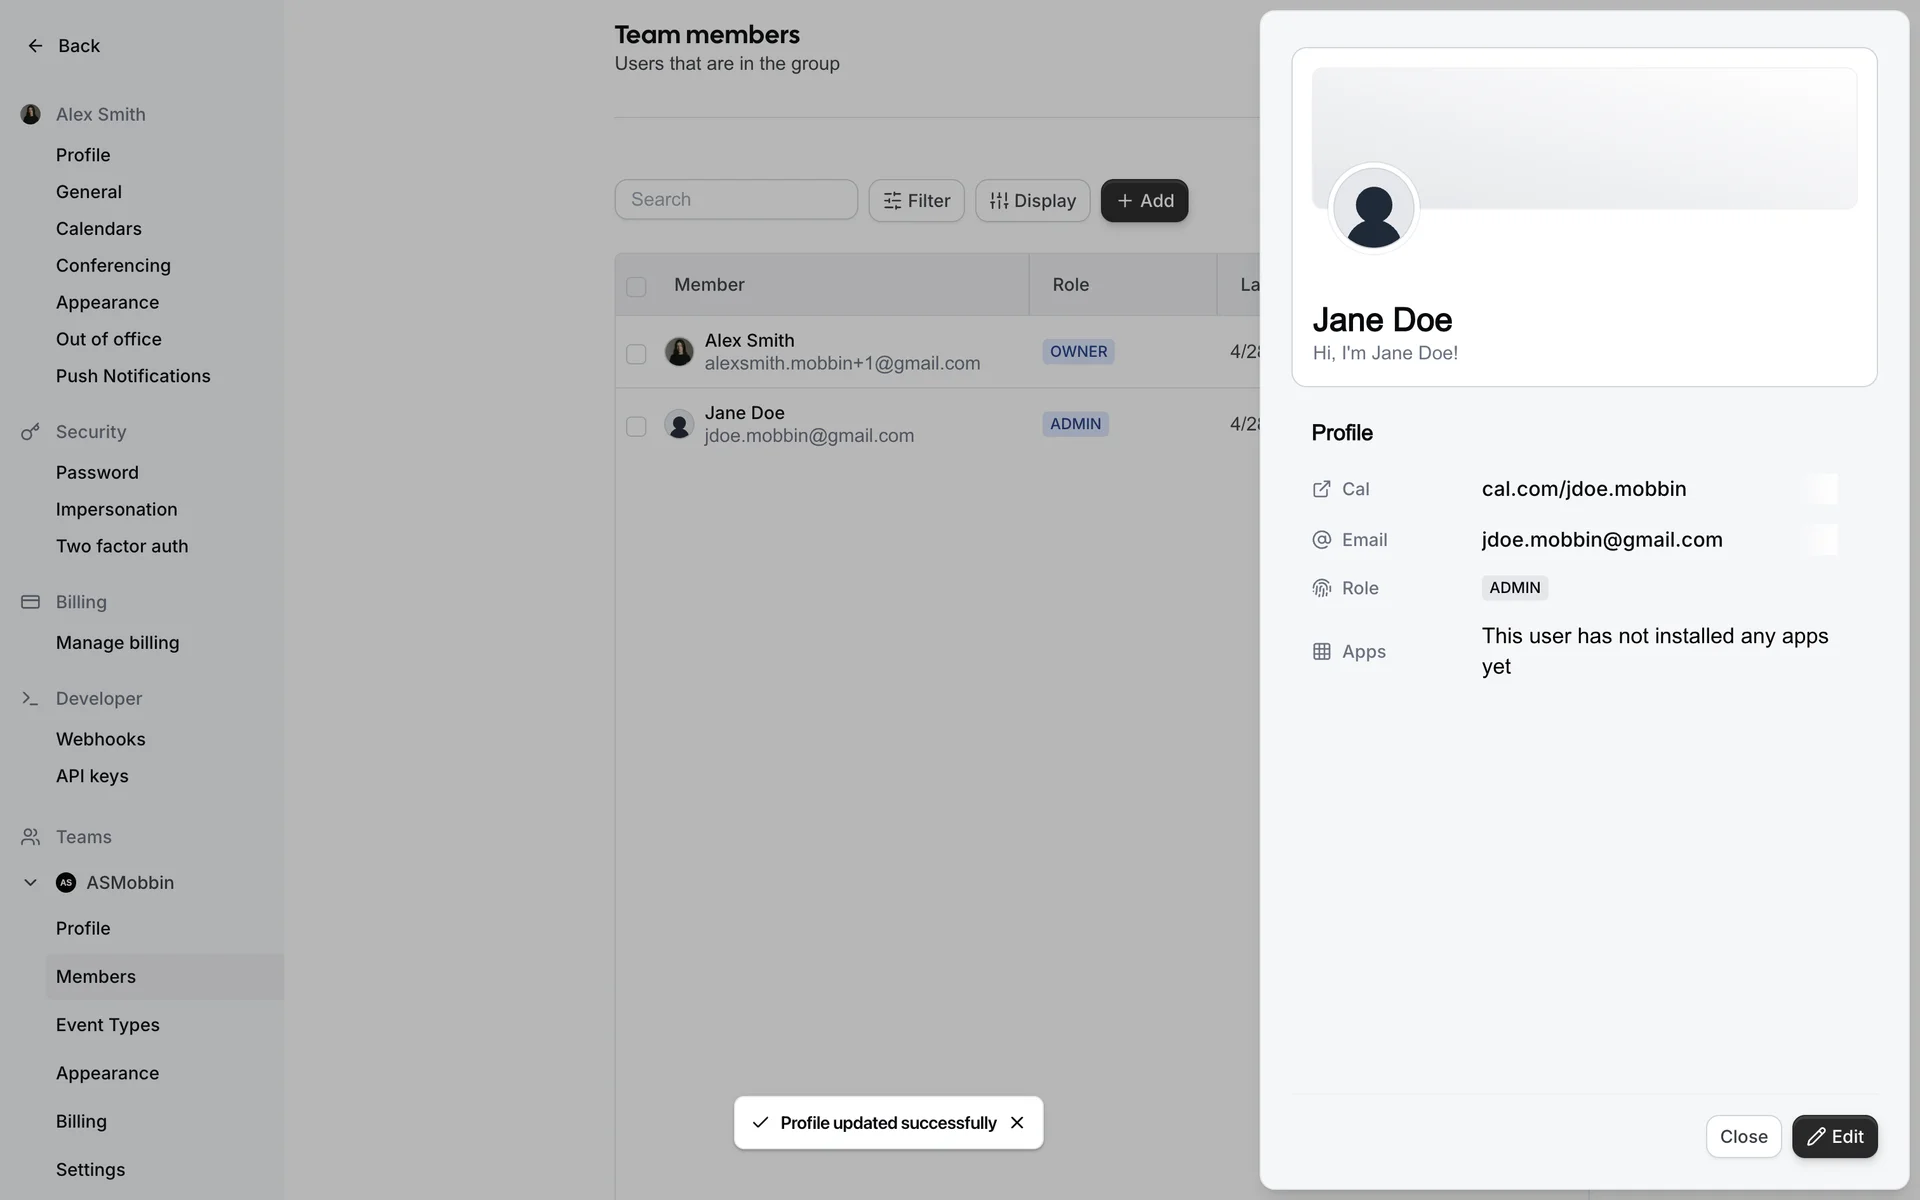Open the Webhooks settings page
Image resolution: width=1920 pixels, height=1200 pixels.
101,739
